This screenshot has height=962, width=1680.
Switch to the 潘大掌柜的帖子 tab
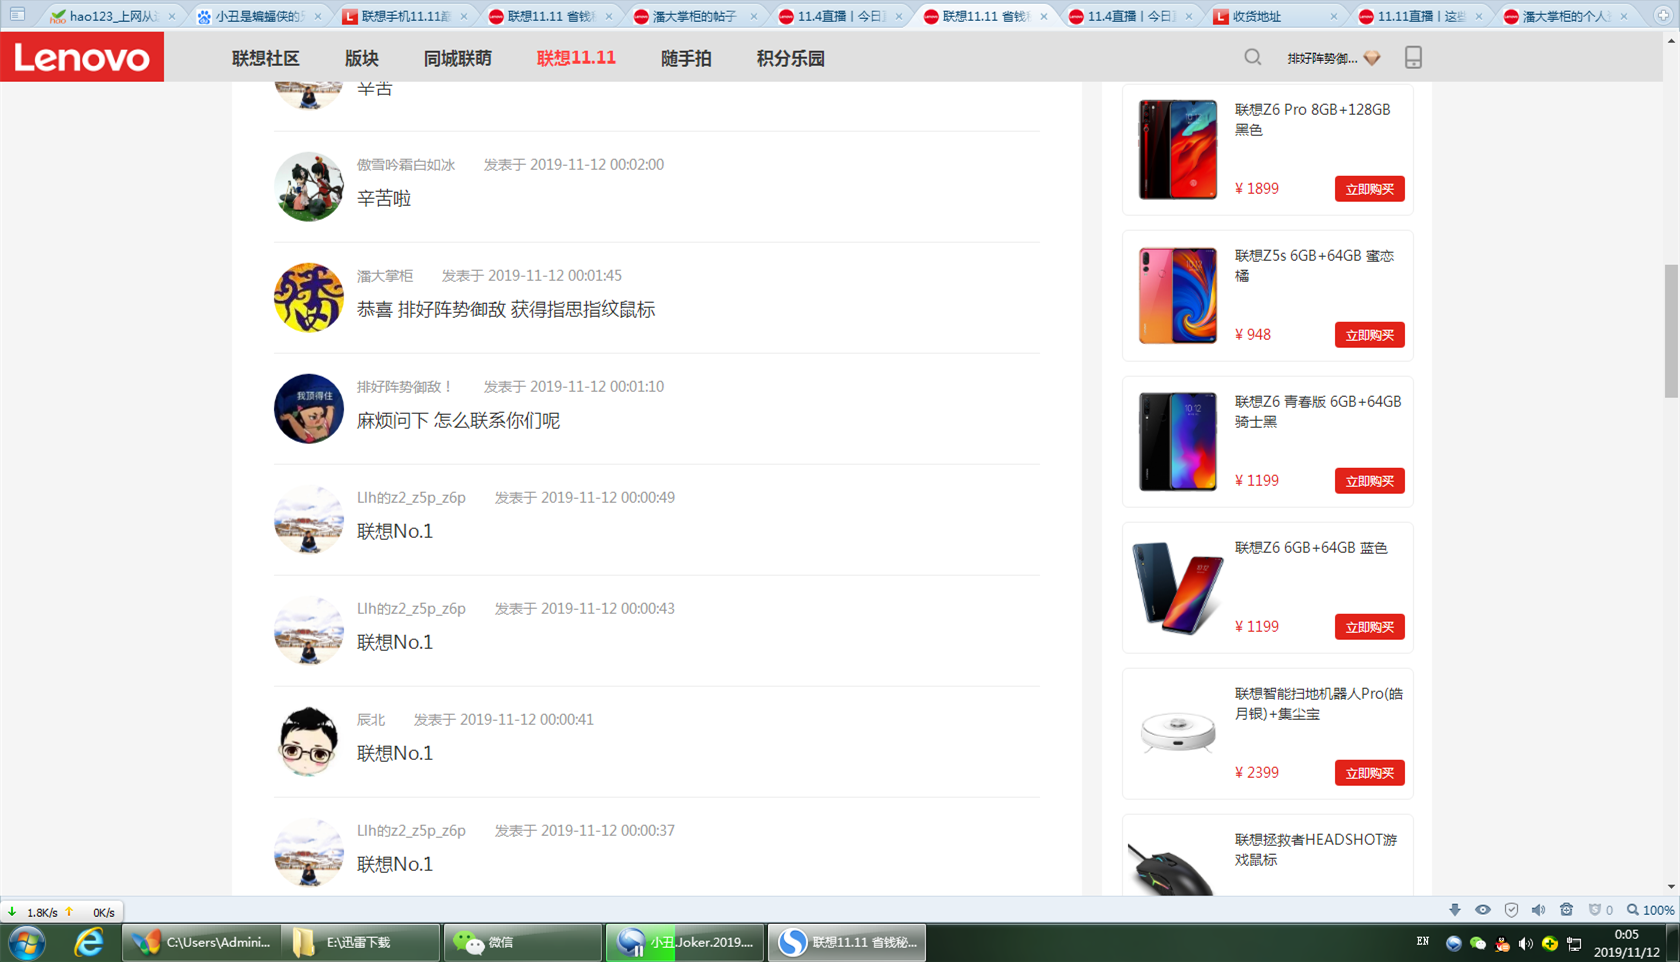tap(692, 16)
